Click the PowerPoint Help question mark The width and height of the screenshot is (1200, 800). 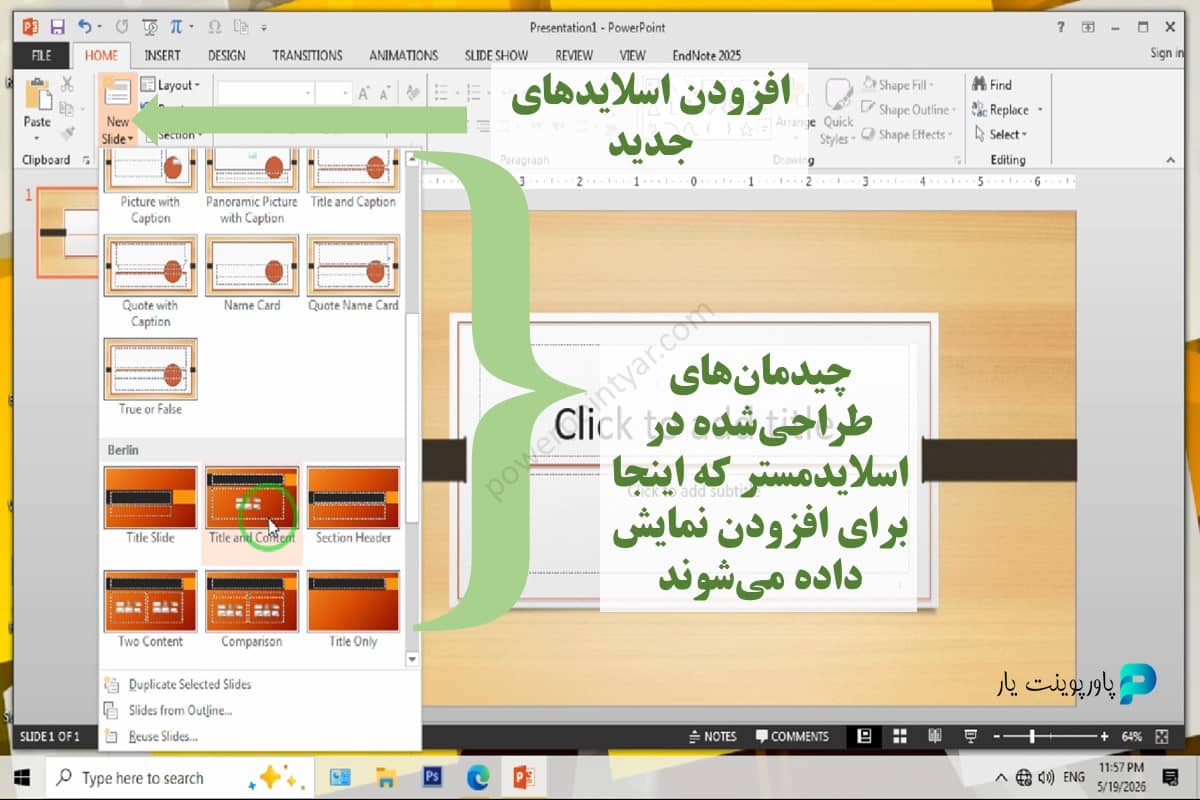pos(1060,27)
